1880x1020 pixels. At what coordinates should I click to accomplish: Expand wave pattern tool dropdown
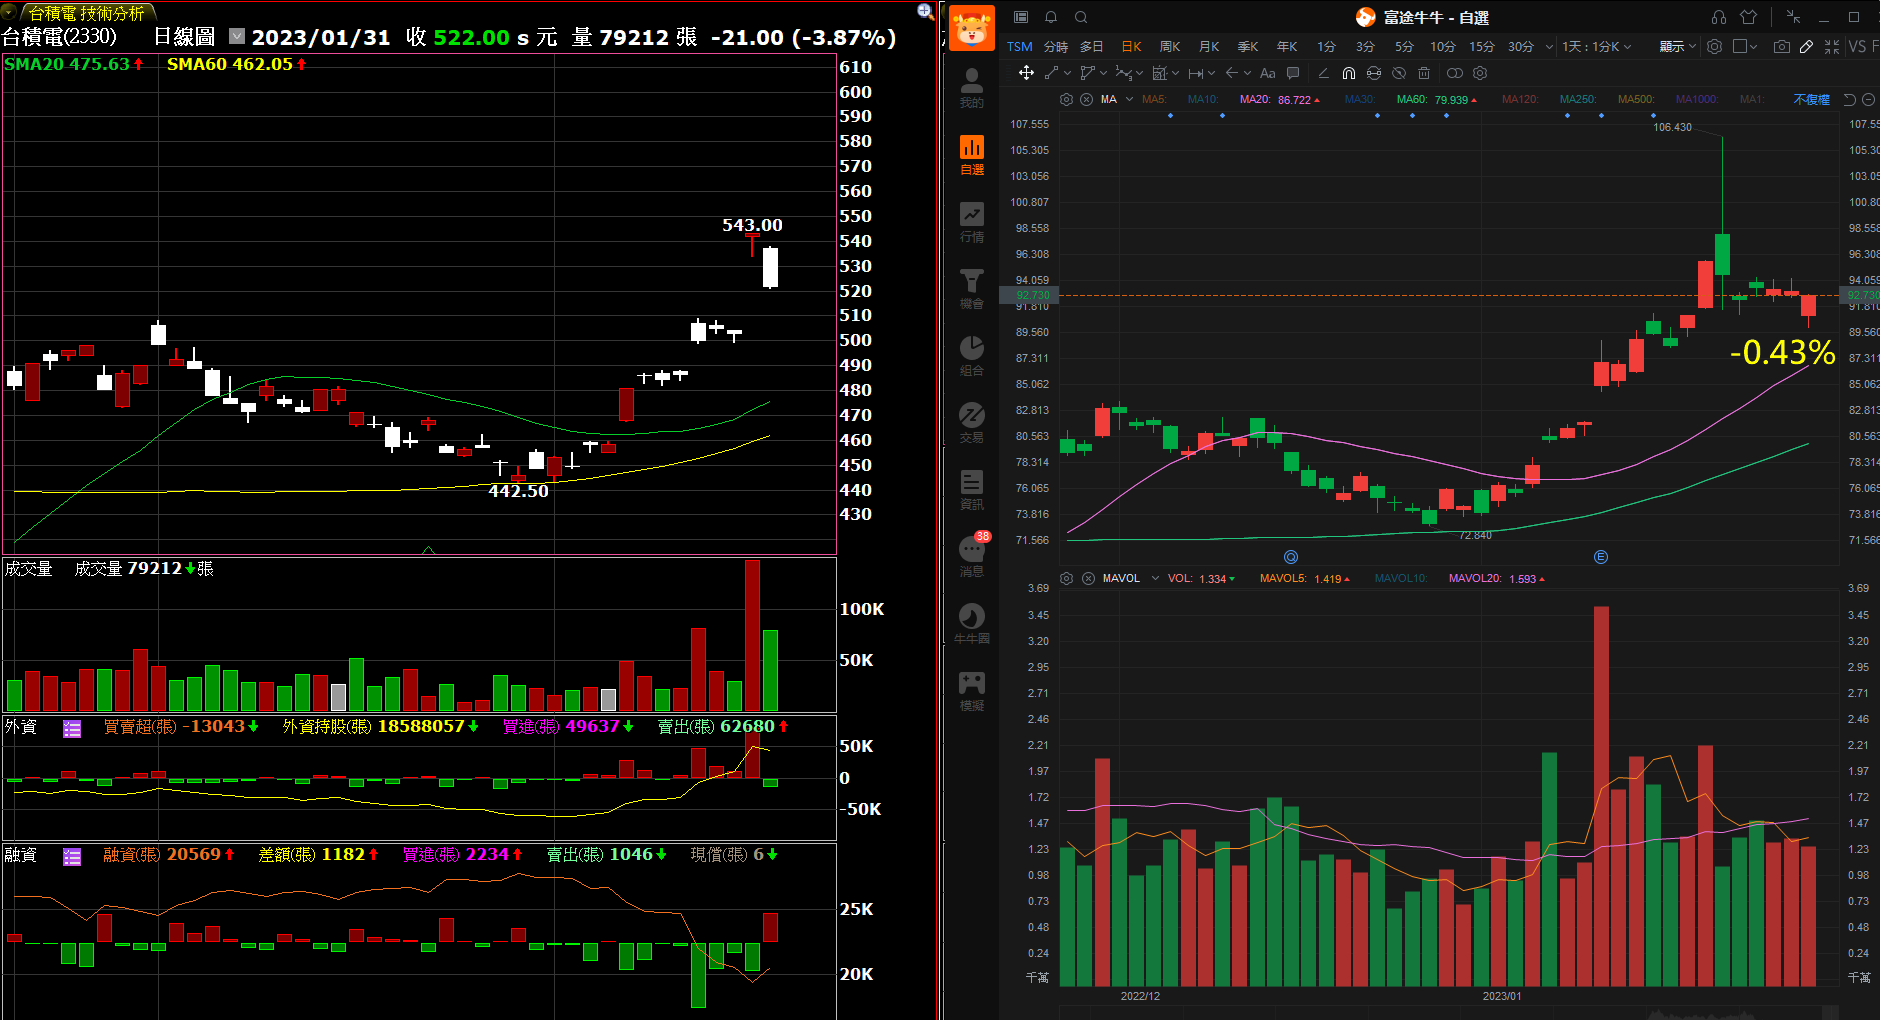coord(1138,73)
